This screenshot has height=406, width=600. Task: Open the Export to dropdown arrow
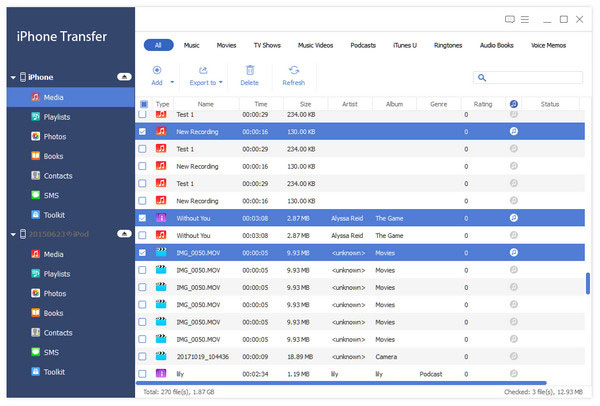[x=221, y=82]
